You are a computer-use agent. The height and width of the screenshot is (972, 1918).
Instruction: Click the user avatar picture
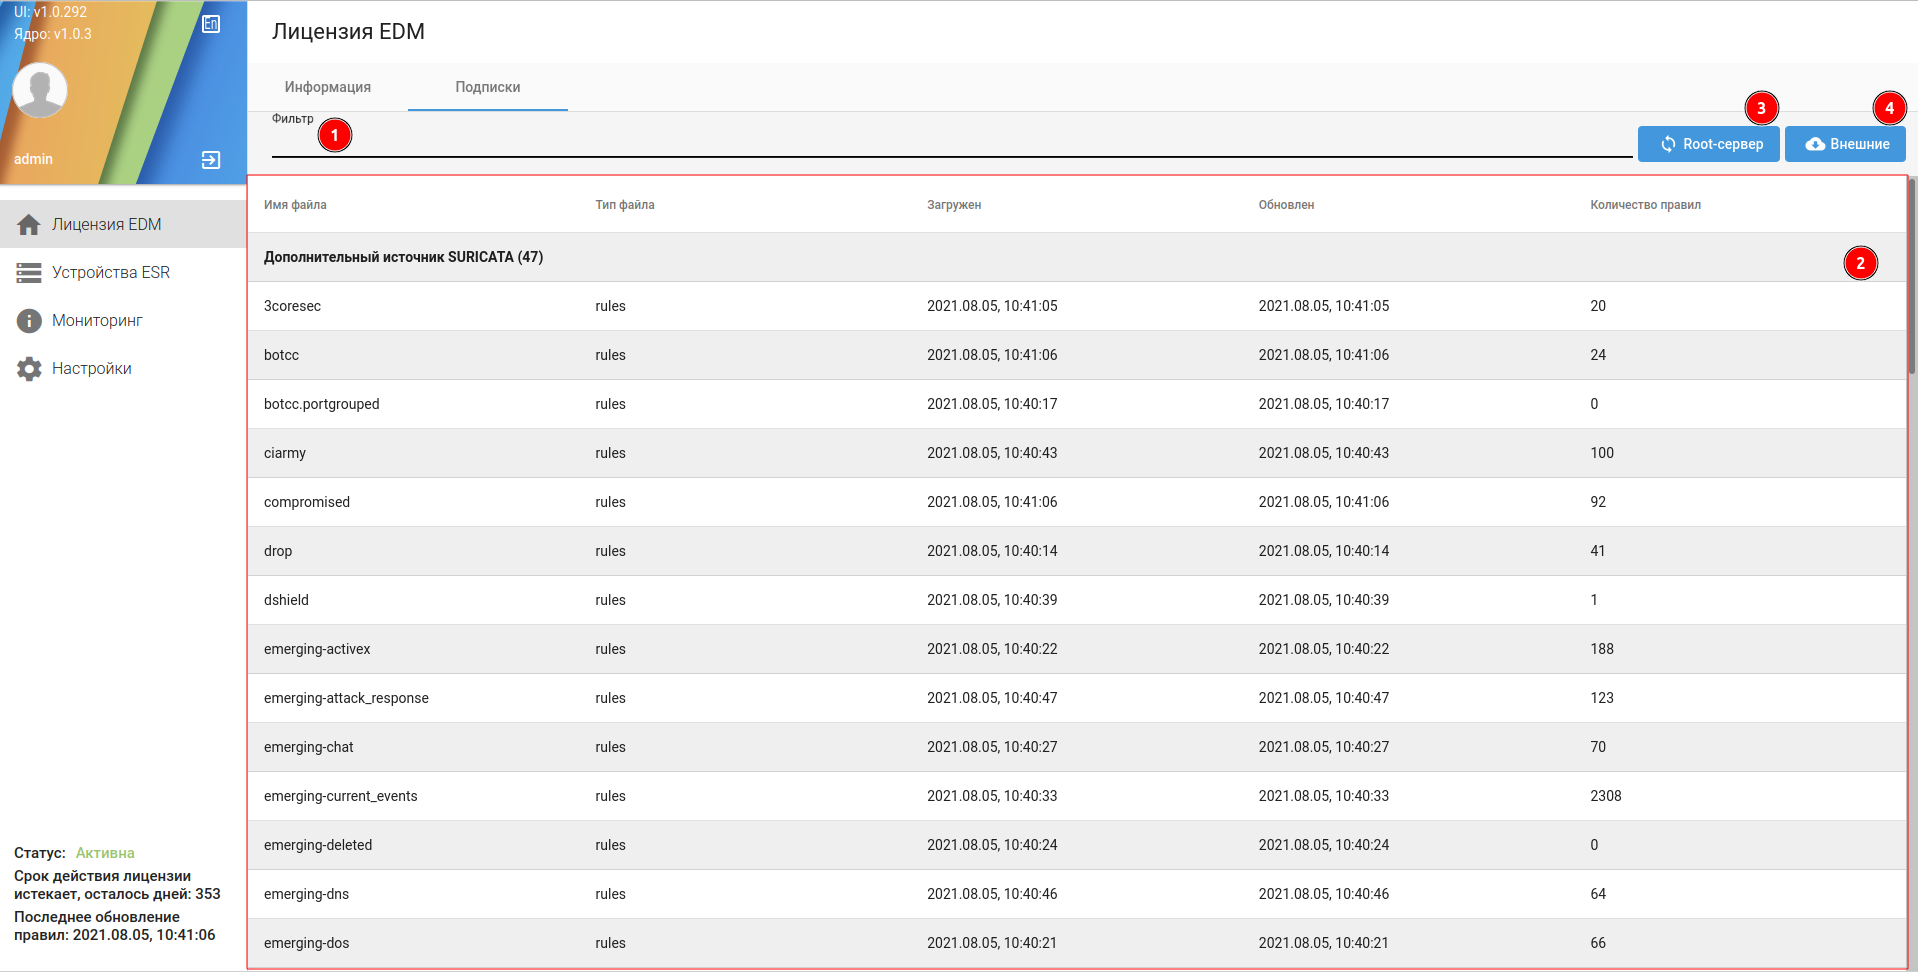click(x=40, y=90)
